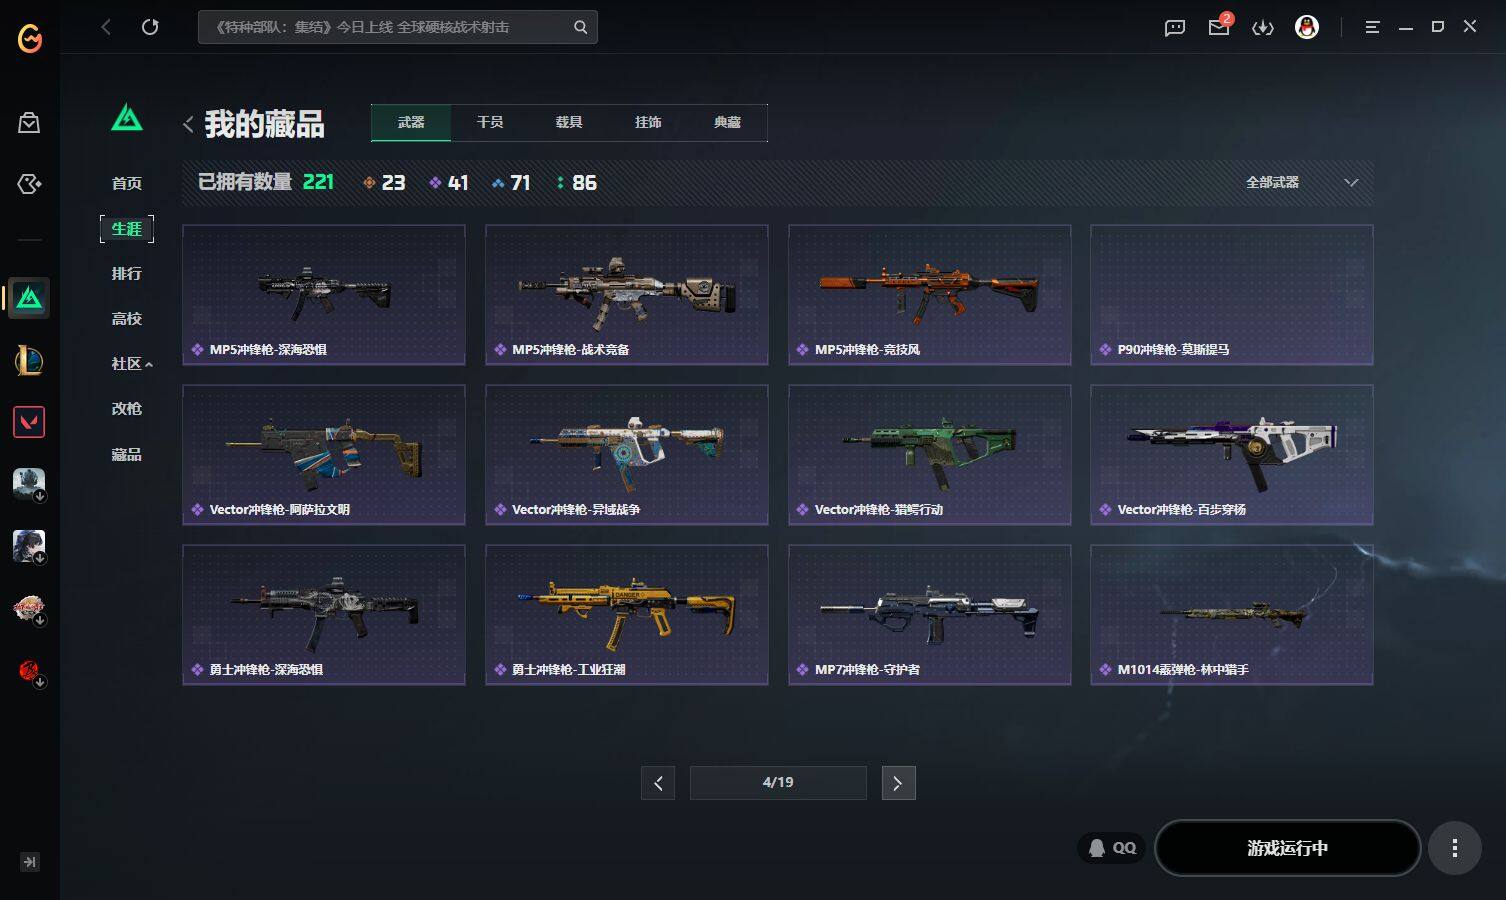Click the green rarity count 86
Screen dimensions: 1506x900
[x=576, y=183]
